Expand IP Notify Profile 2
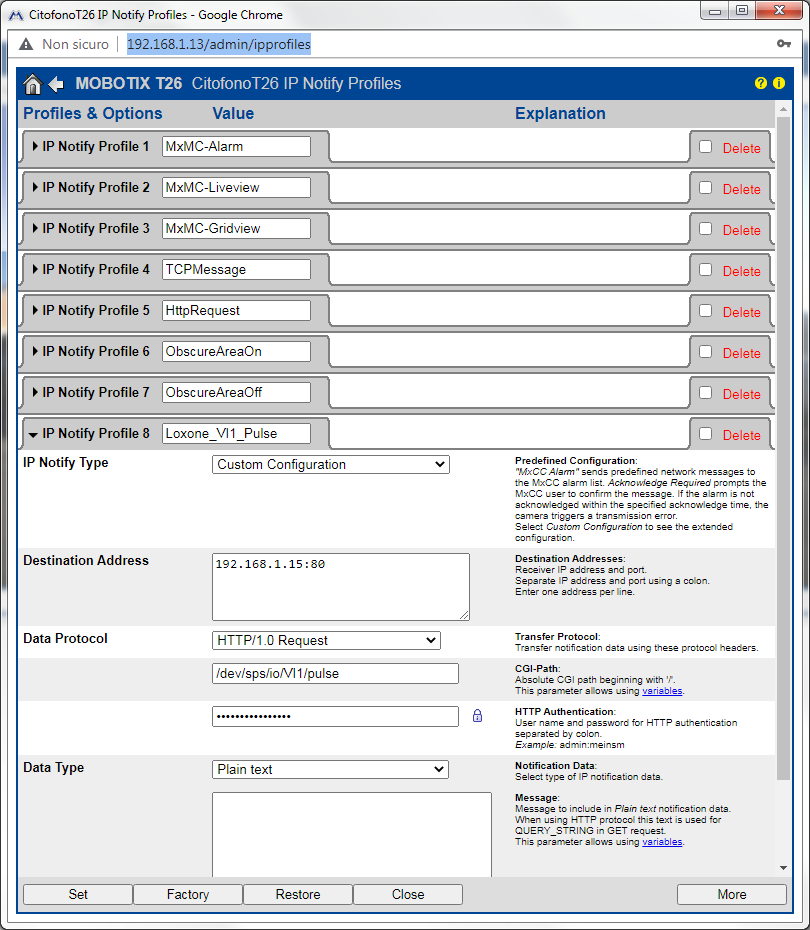810x930 pixels. point(35,187)
